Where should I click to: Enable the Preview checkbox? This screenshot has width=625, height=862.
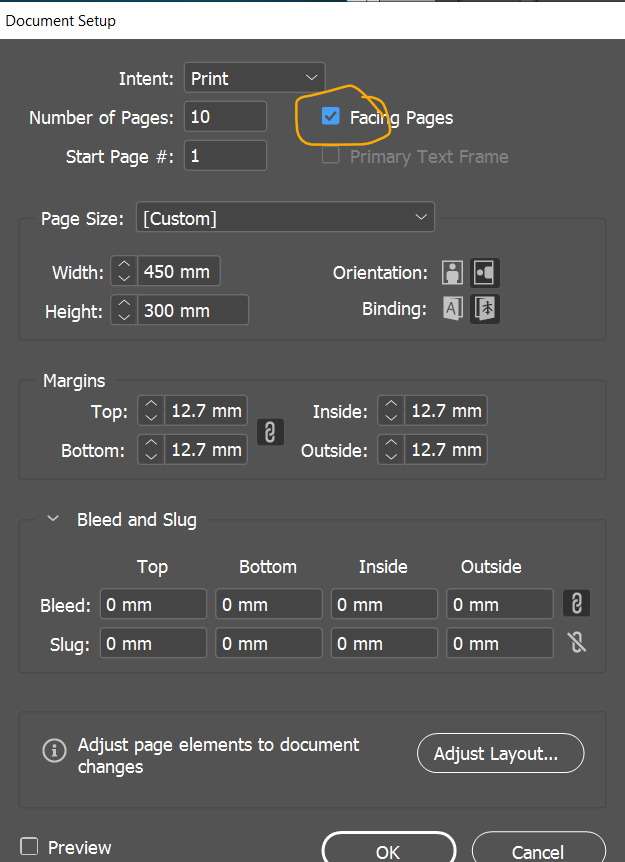tap(29, 846)
